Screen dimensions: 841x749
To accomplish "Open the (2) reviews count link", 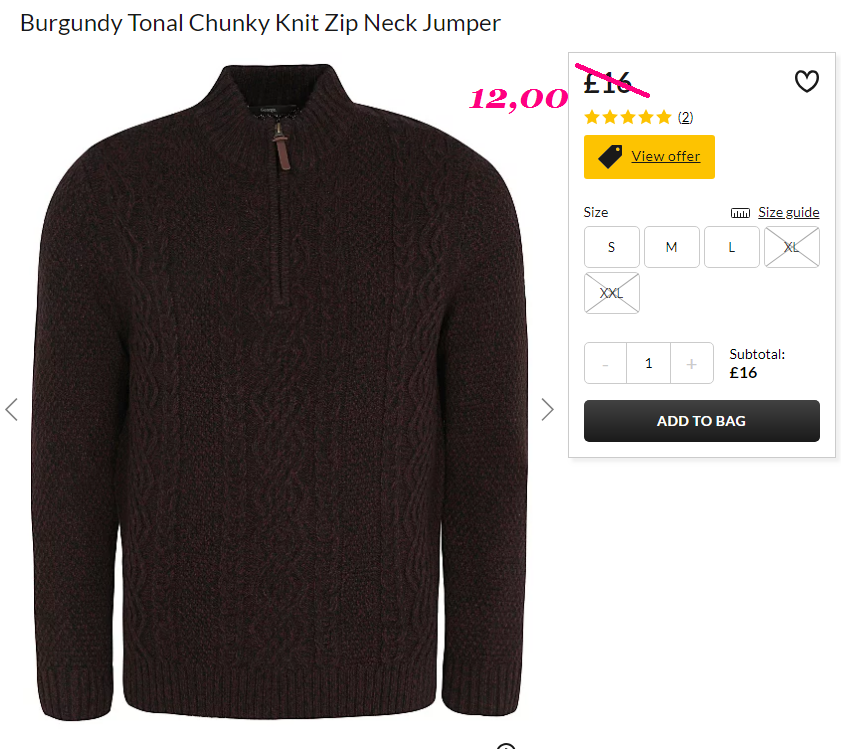I will [x=685, y=117].
